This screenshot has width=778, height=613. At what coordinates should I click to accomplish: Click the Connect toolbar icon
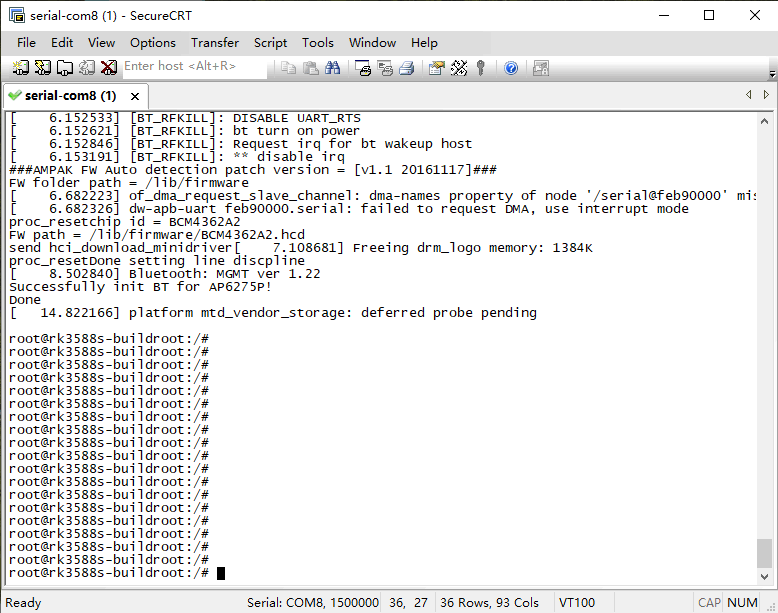pyautogui.click(x=21, y=67)
